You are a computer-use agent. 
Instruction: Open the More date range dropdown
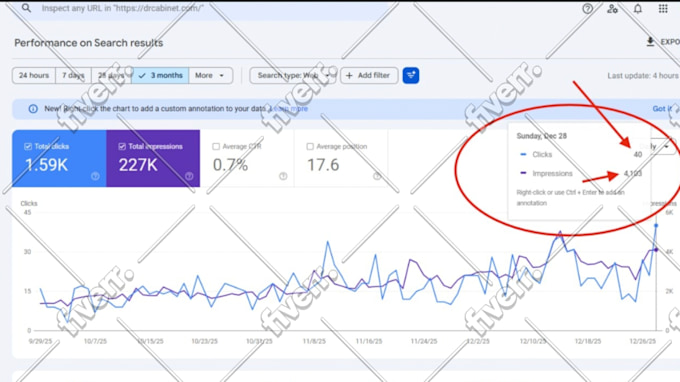coord(210,75)
